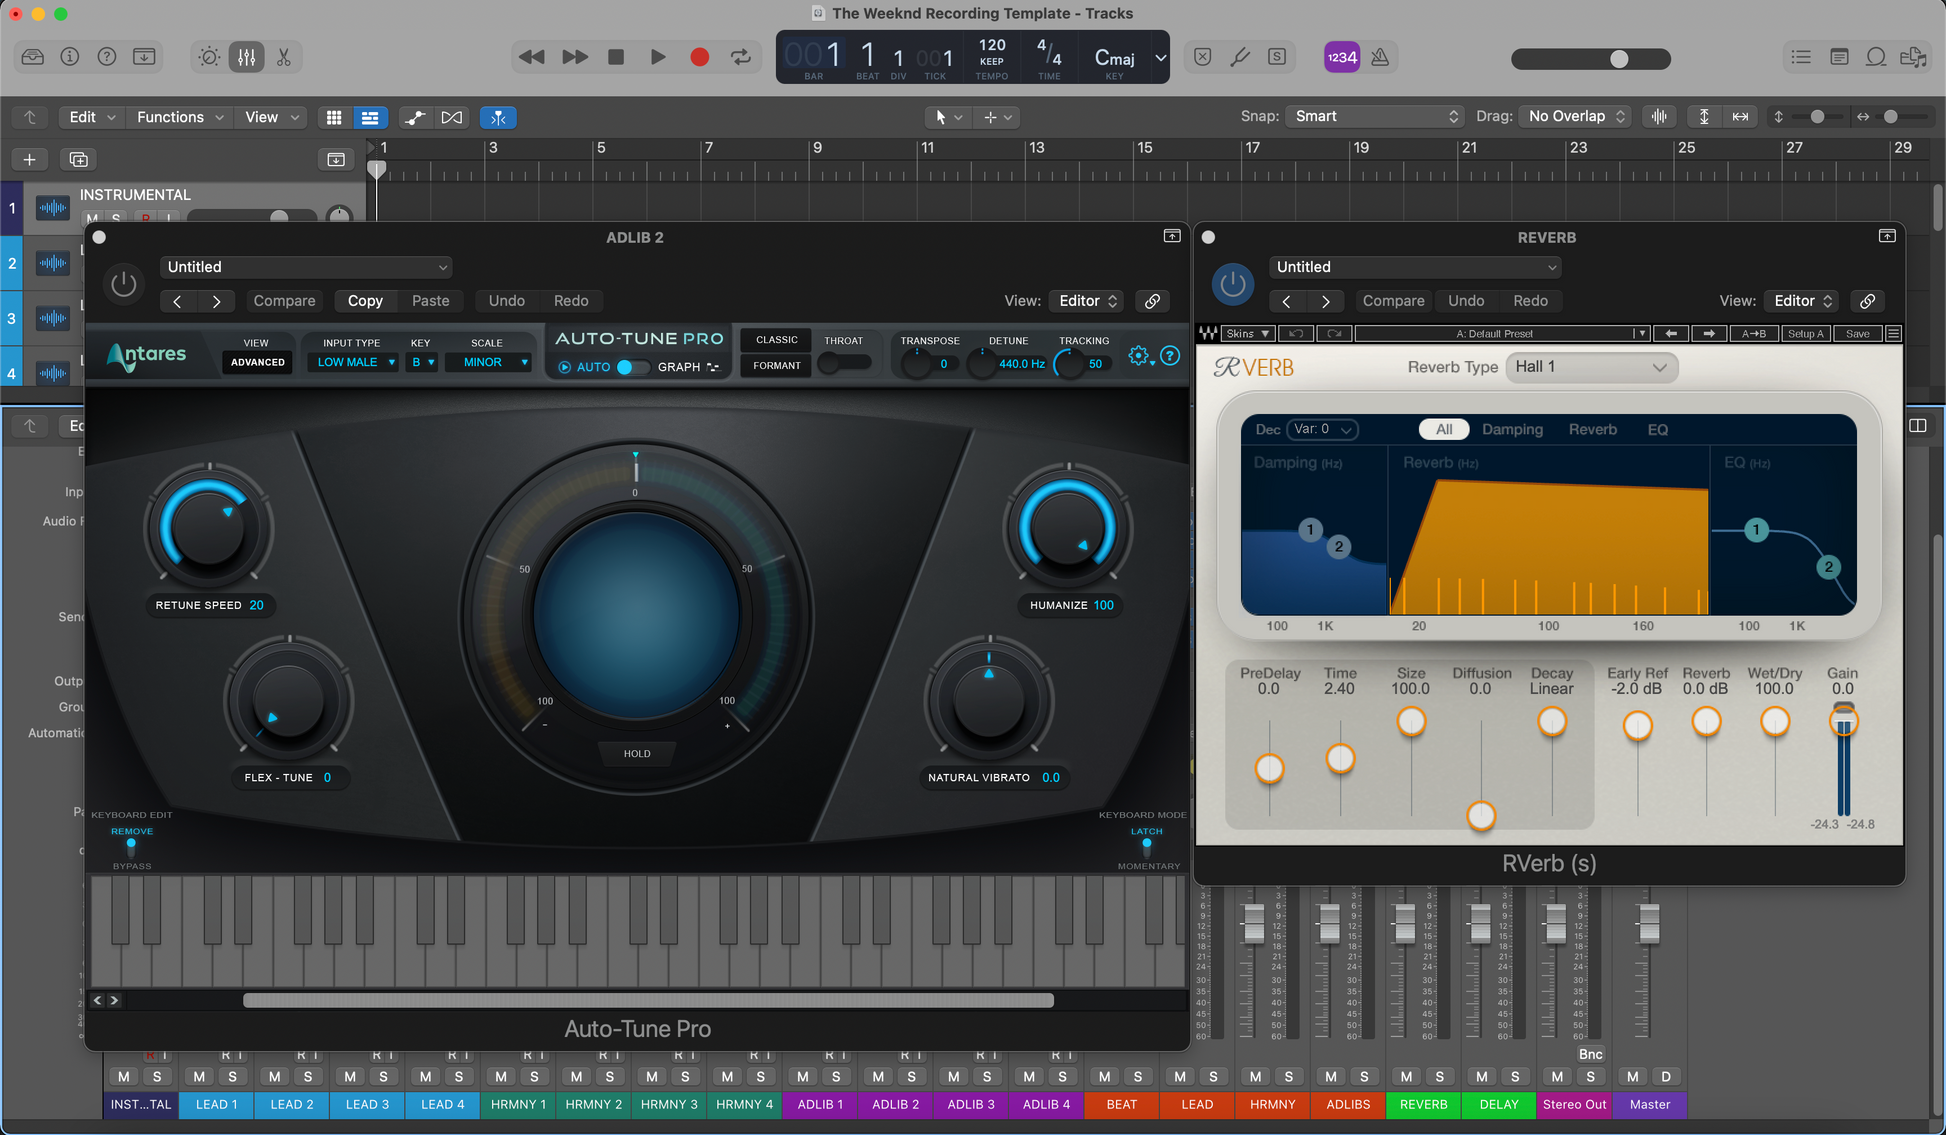Enable the metronome icon
Screen dimensions: 1946x1135
[1380, 57]
